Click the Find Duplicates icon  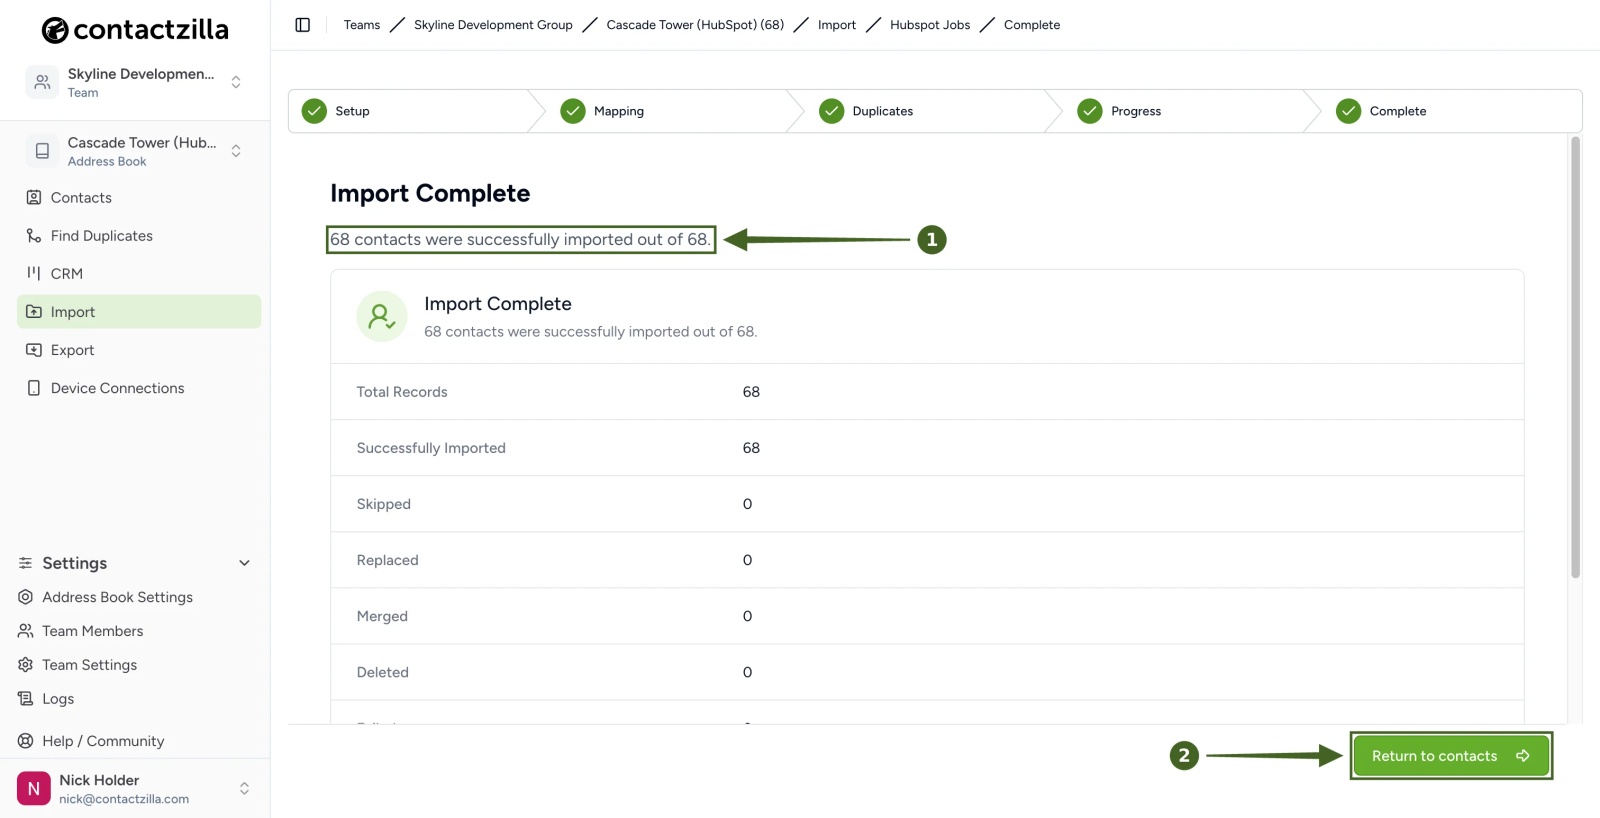pyautogui.click(x=34, y=236)
